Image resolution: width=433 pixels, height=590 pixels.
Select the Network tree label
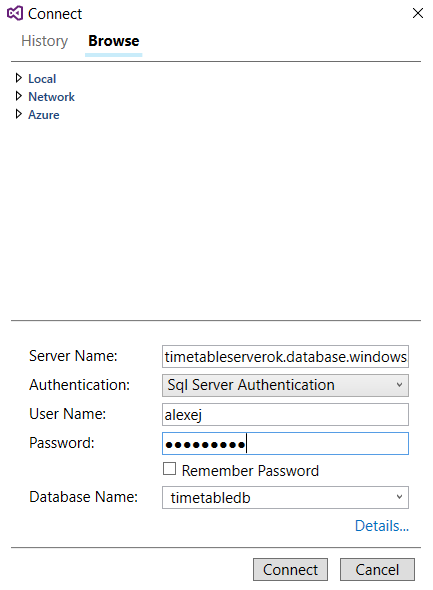coord(52,97)
